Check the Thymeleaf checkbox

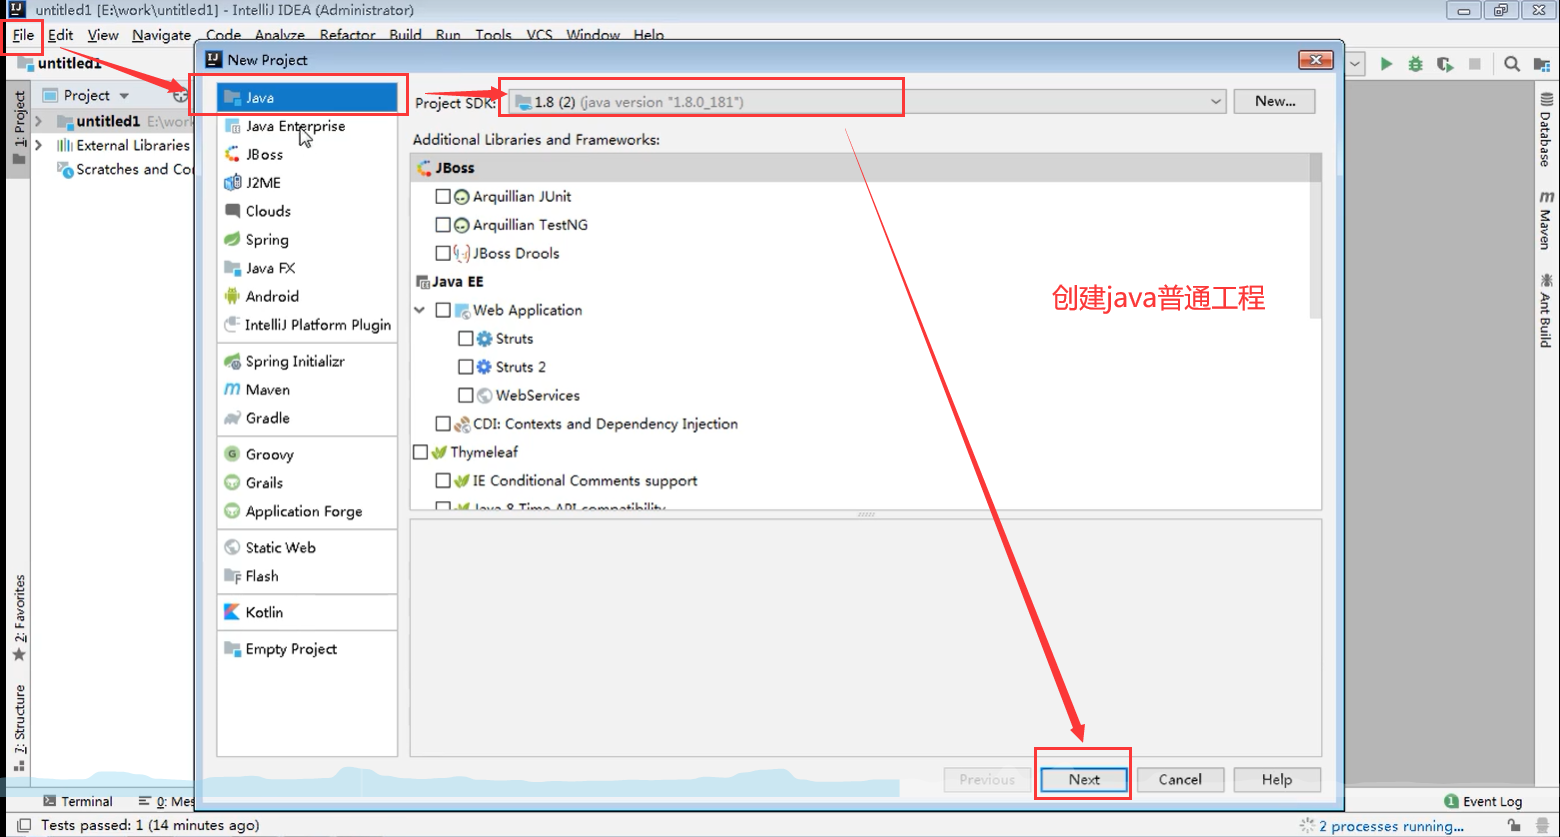pos(421,452)
